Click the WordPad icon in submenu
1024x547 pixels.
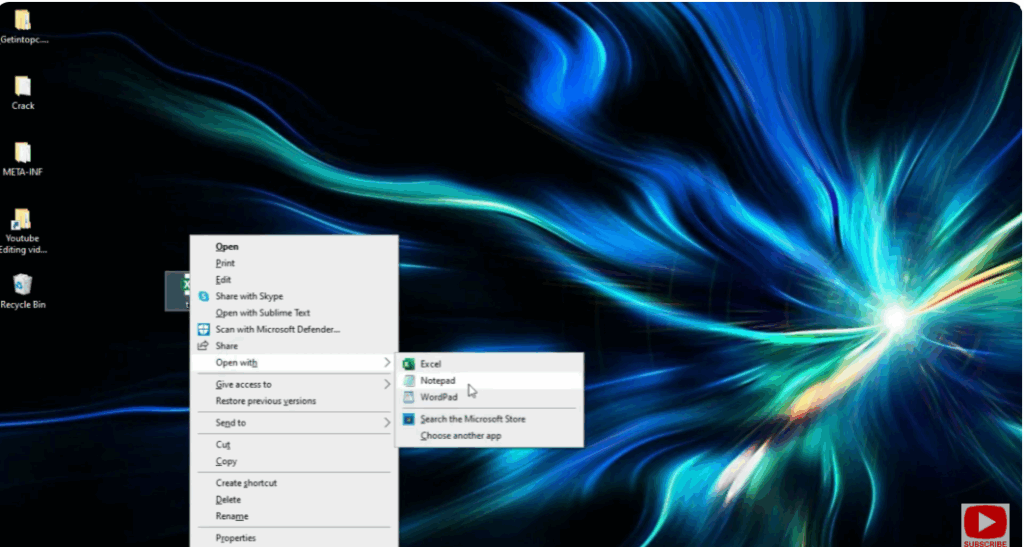(409, 397)
